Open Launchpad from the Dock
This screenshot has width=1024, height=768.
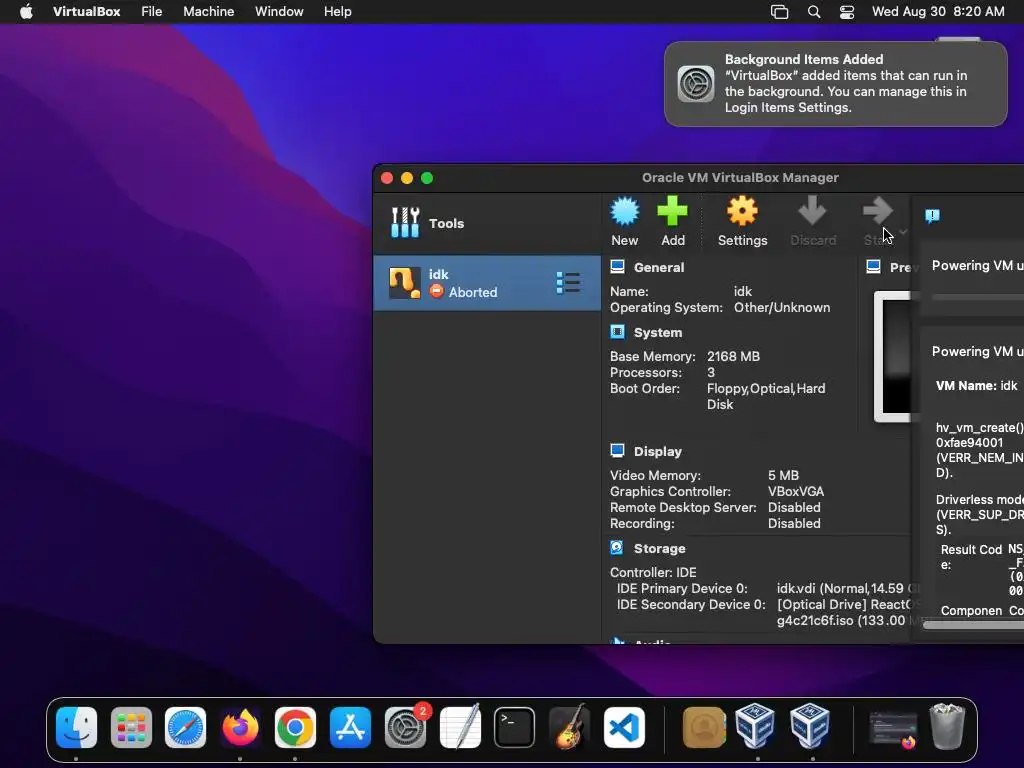pos(131,728)
